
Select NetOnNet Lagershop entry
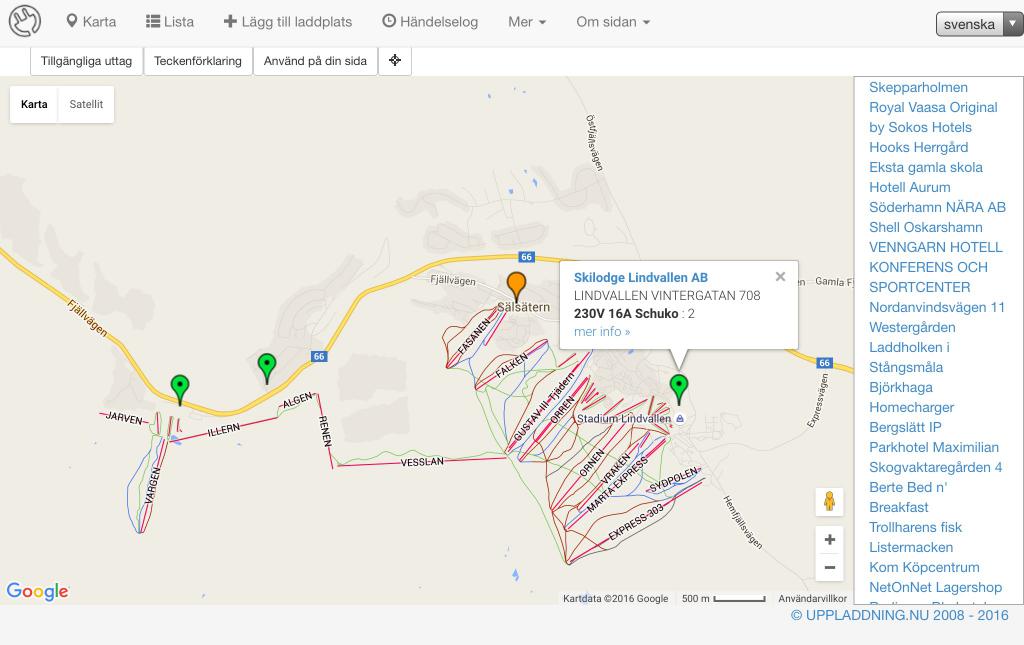[x=935, y=588]
